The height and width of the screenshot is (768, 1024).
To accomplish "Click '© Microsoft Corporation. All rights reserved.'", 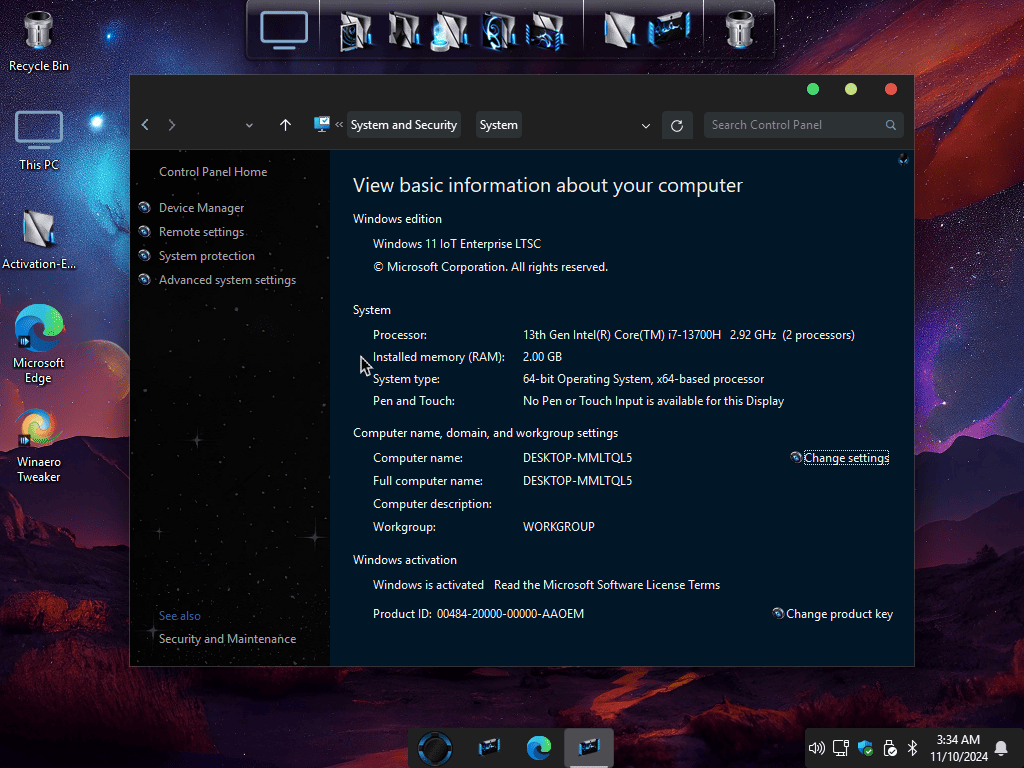I will [490, 267].
